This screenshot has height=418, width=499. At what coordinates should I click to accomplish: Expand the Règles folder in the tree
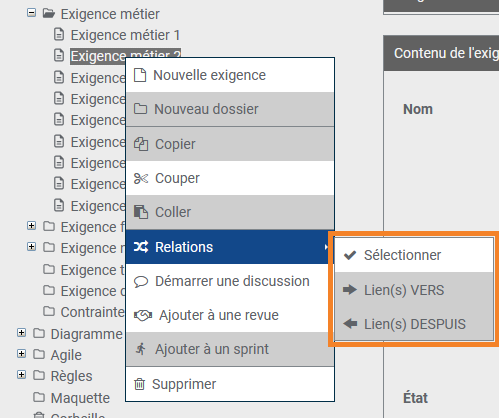(21, 375)
